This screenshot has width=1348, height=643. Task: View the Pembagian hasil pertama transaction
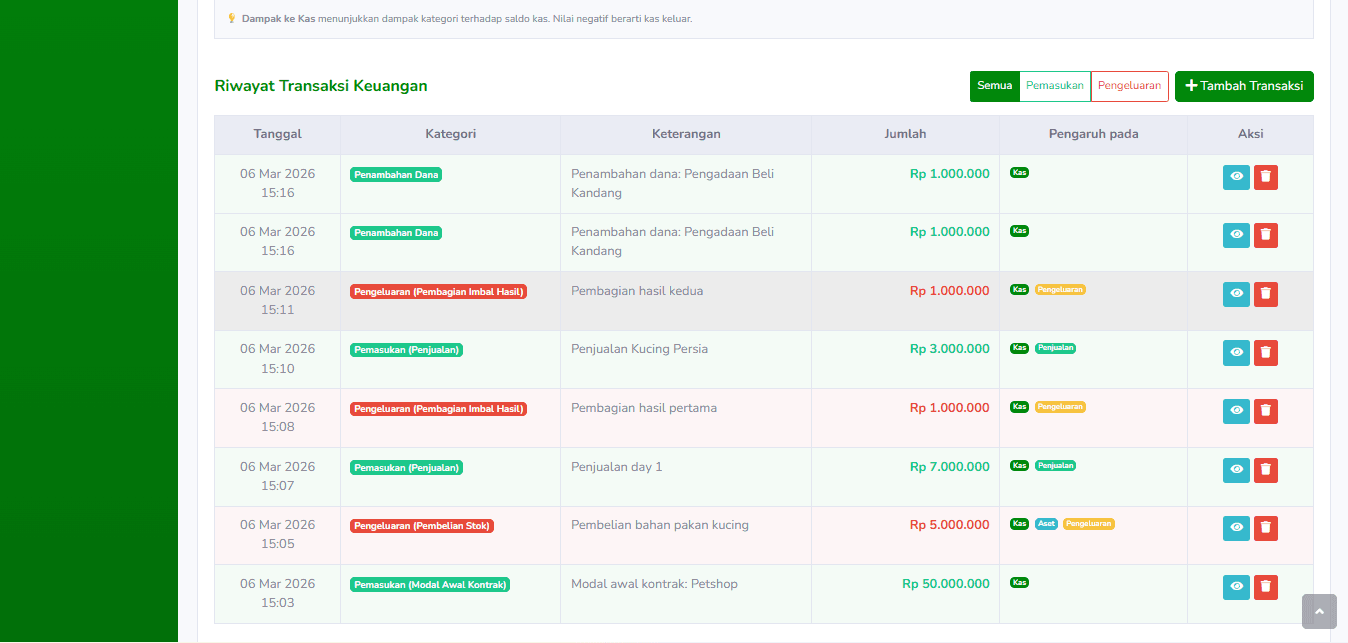tap(1236, 411)
